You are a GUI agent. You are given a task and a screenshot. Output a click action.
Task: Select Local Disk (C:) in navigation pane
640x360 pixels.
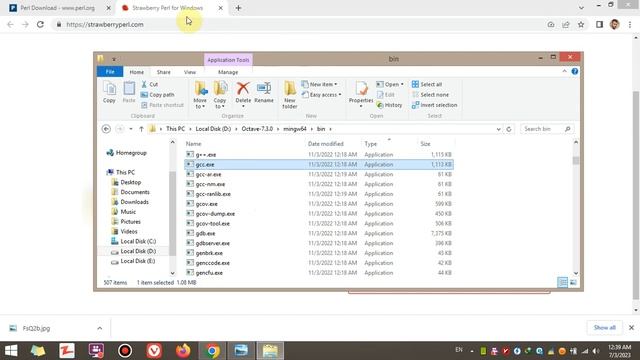138,241
